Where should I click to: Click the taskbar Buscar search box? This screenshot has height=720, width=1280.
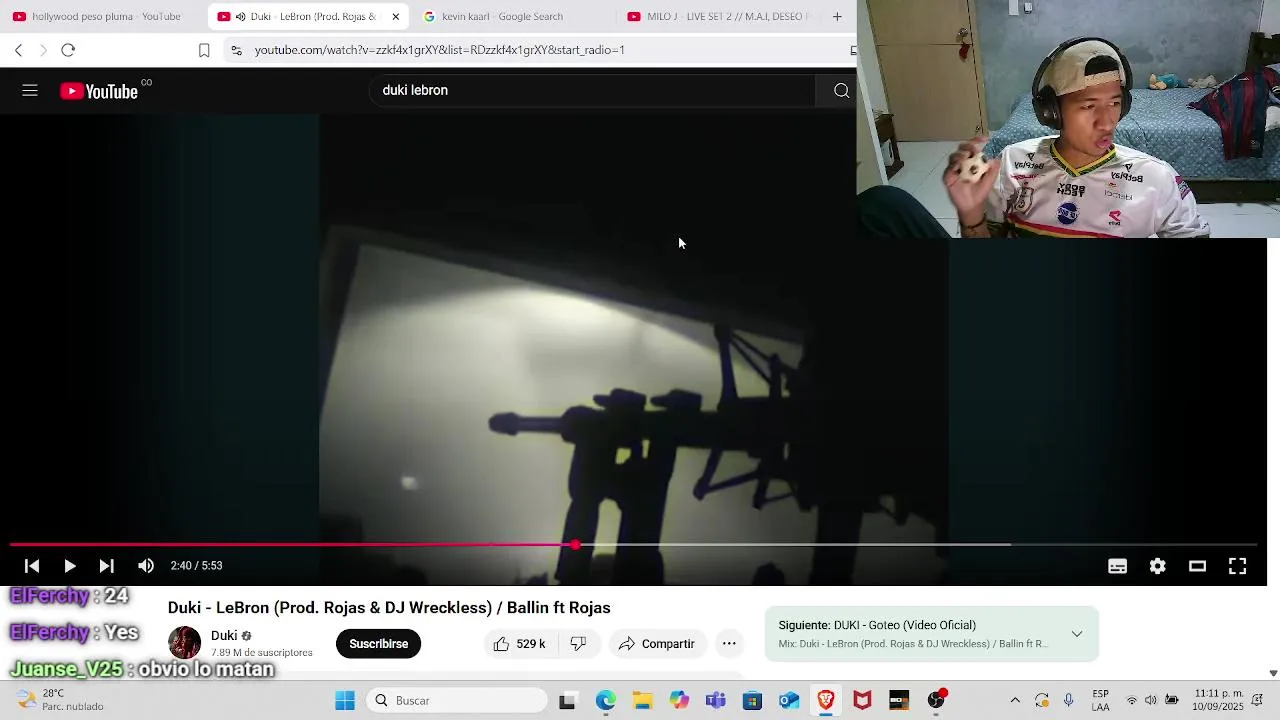click(x=456, y=701)
